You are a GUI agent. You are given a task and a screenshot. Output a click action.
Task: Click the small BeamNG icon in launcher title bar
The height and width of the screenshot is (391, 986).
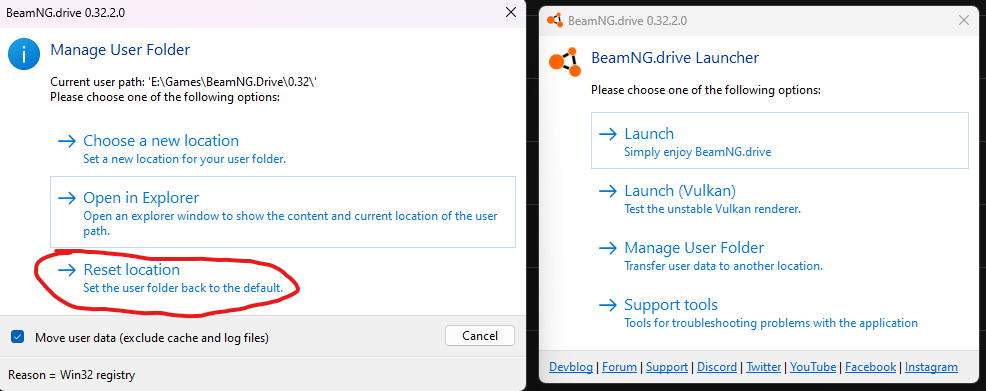coord(555,20)
